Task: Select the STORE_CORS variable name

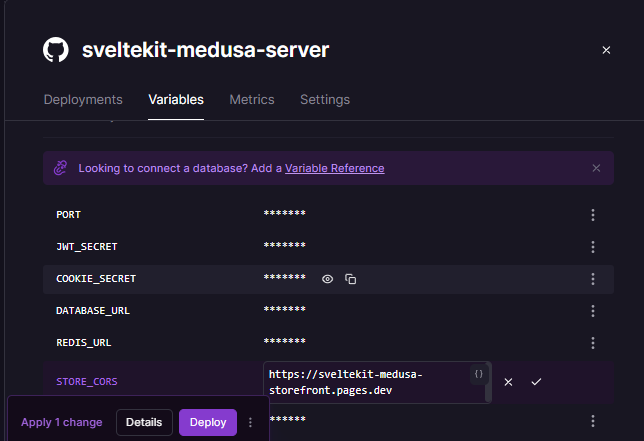Action: coord(87,382)
